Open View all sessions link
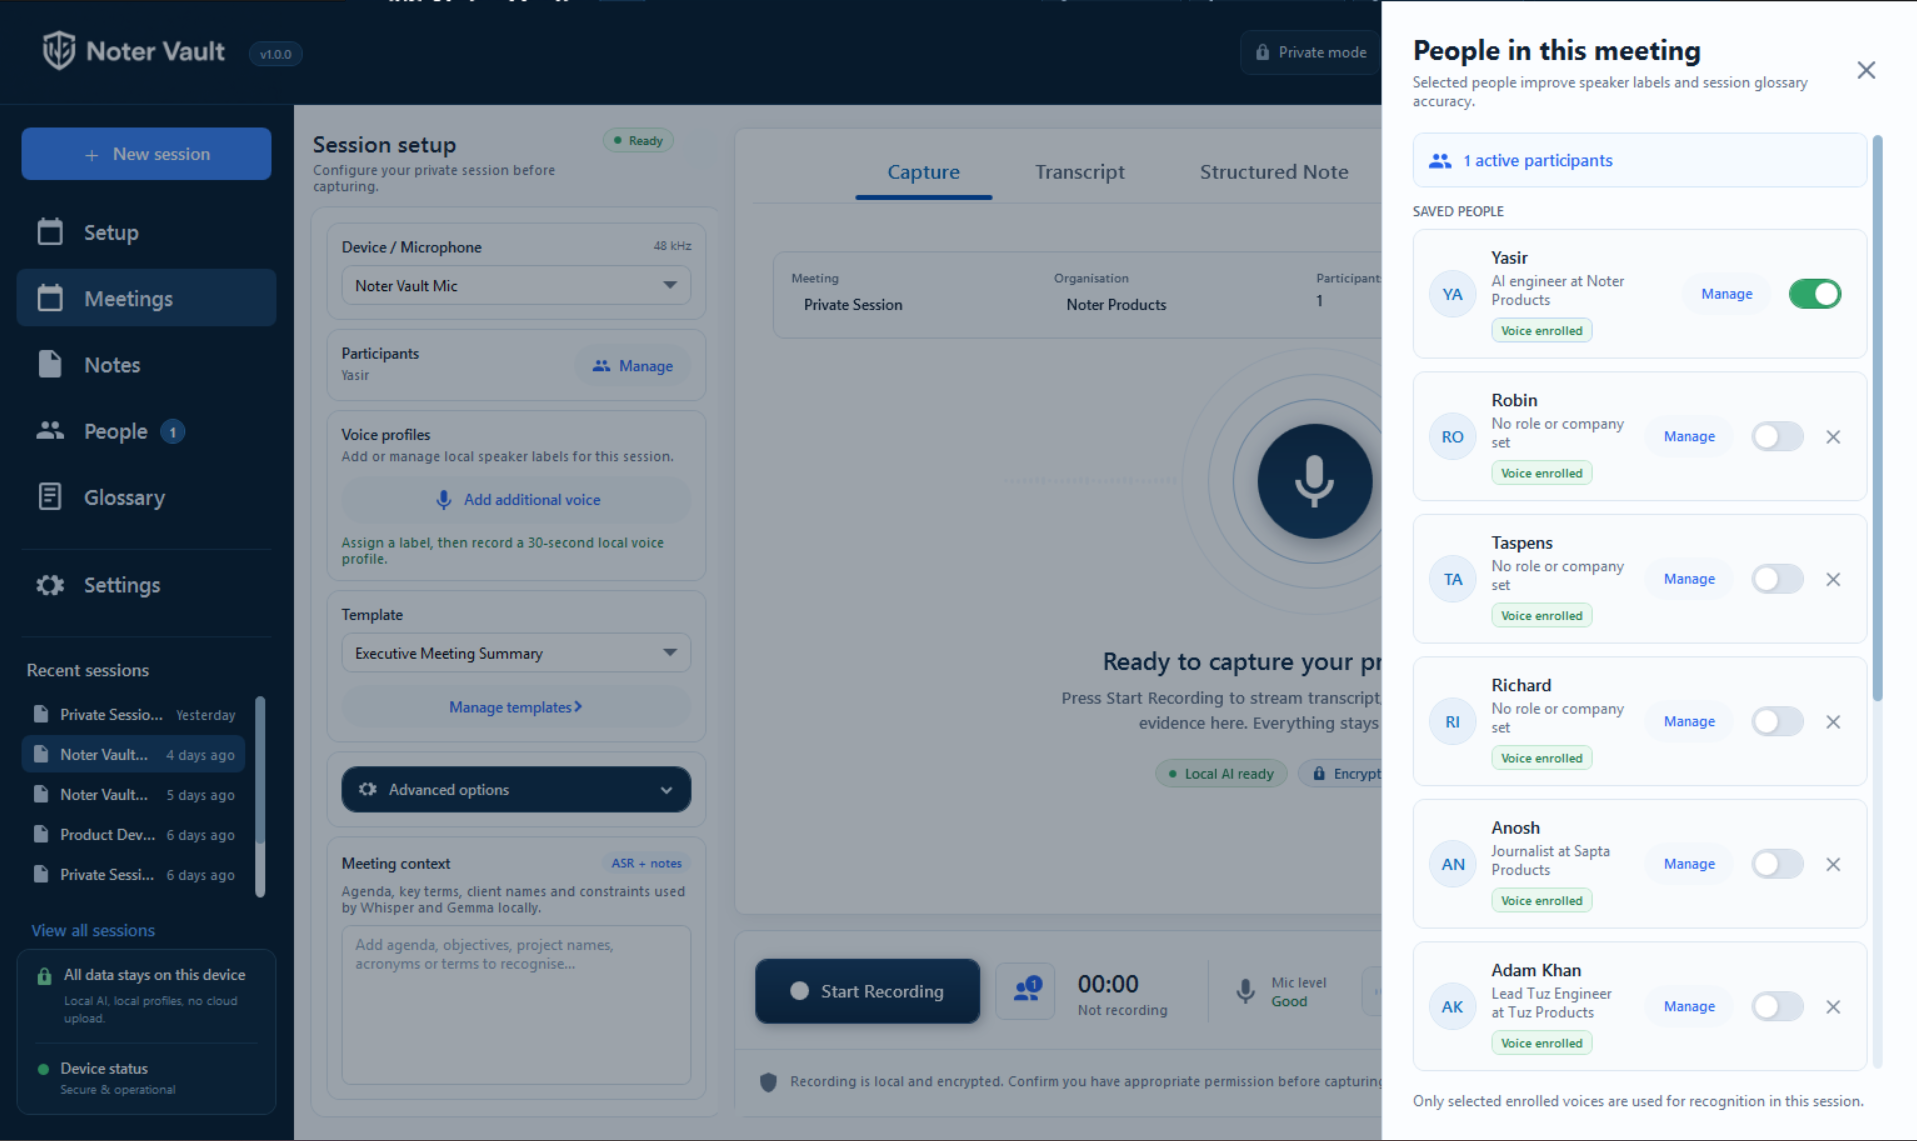Screen dimensions: 1917x1141 93,930
